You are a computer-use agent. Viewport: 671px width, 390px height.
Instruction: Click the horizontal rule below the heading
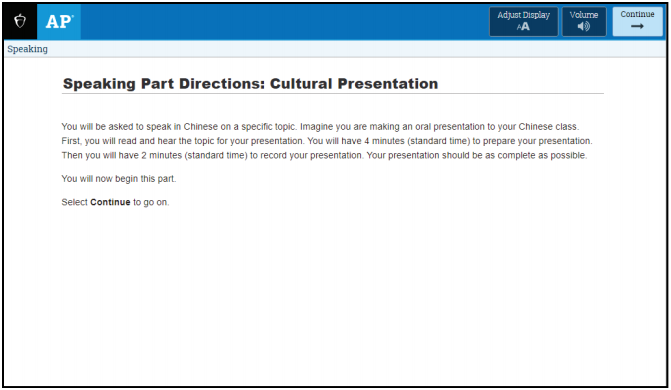(x=333, y=93)
